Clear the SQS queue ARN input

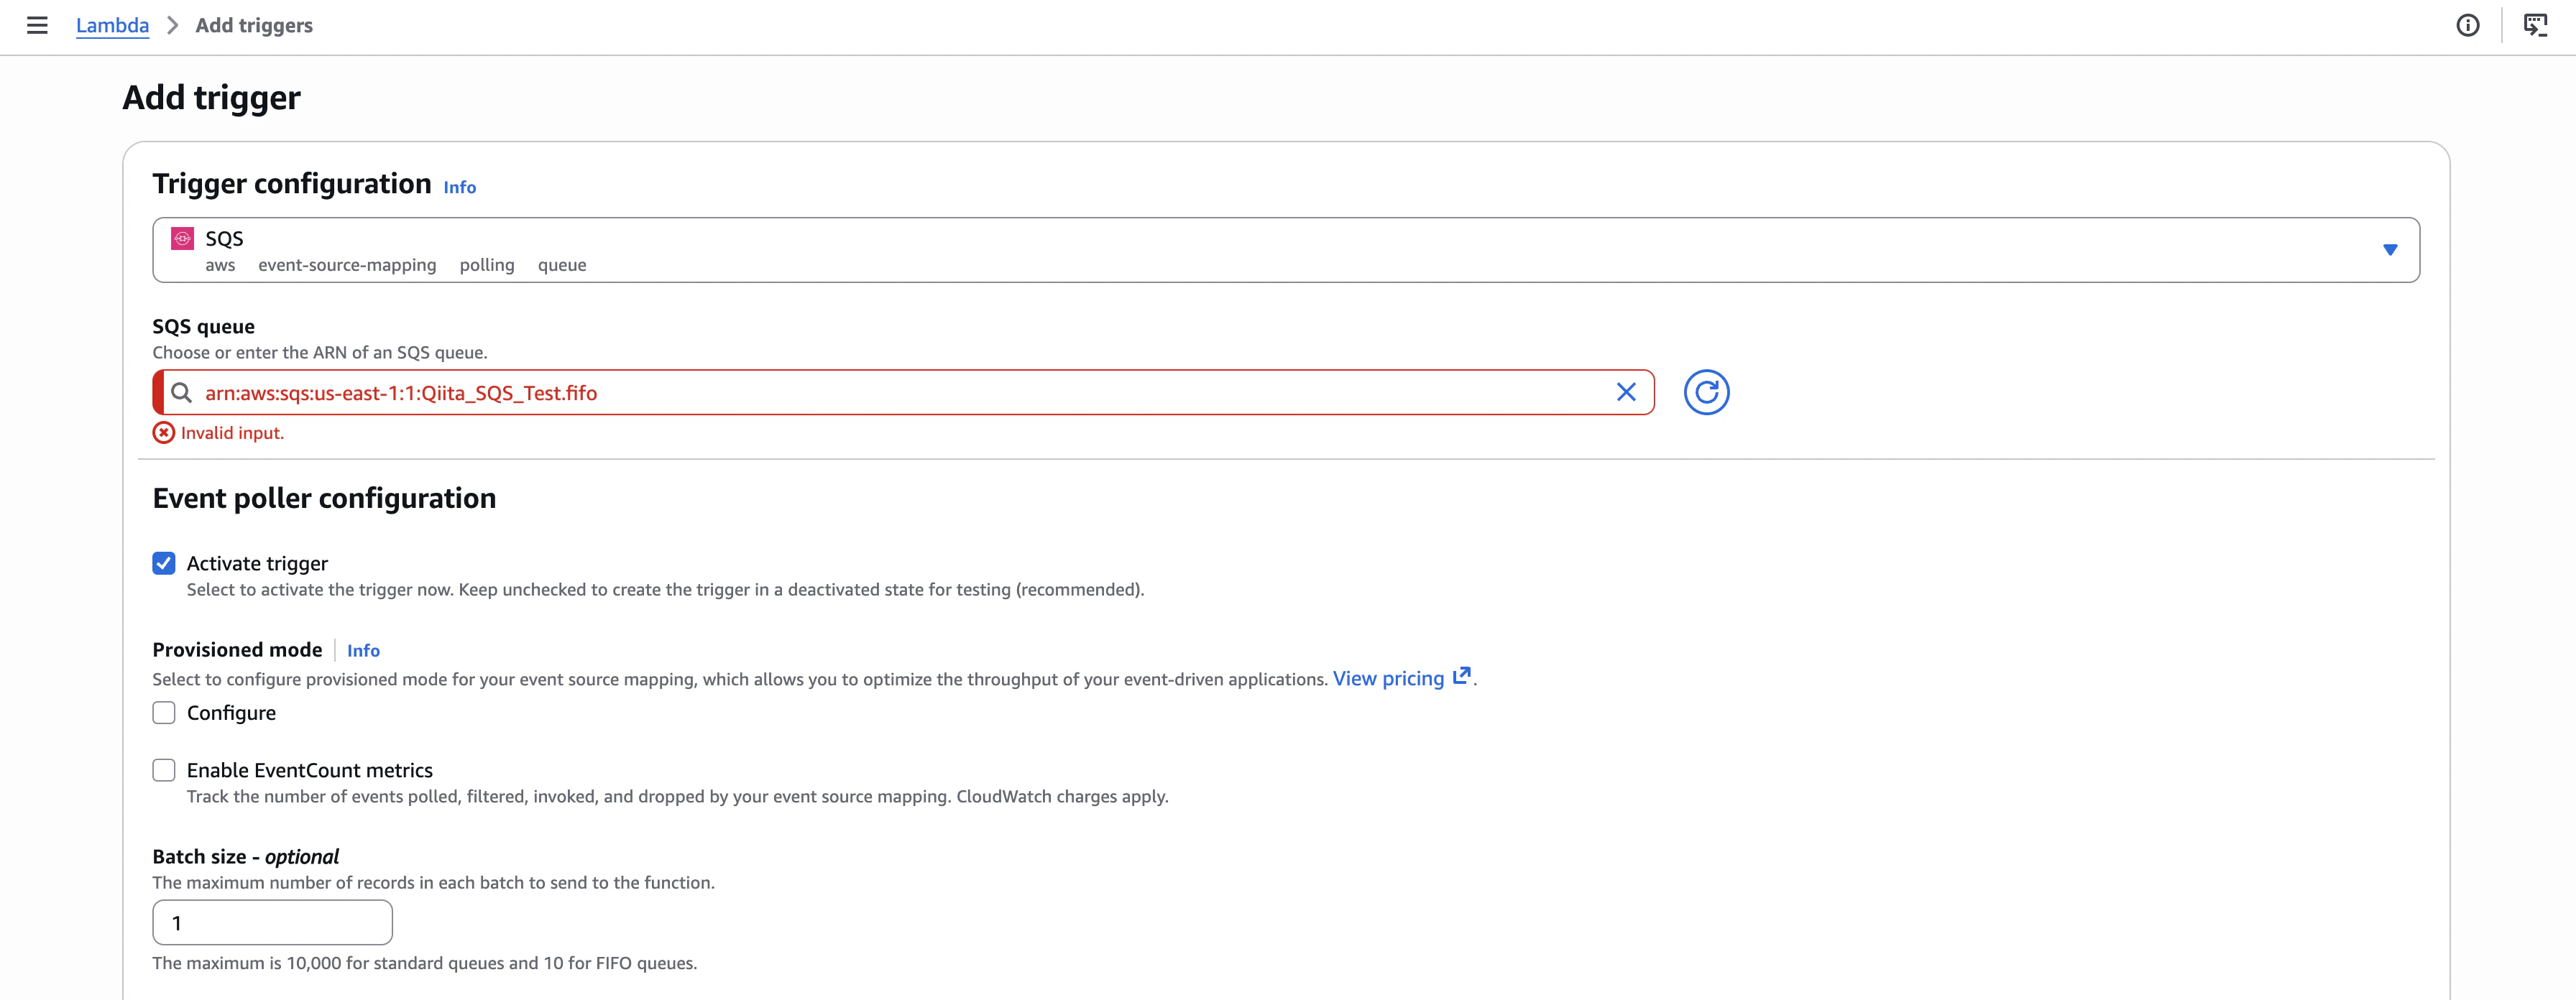(x=1626, y=392)
